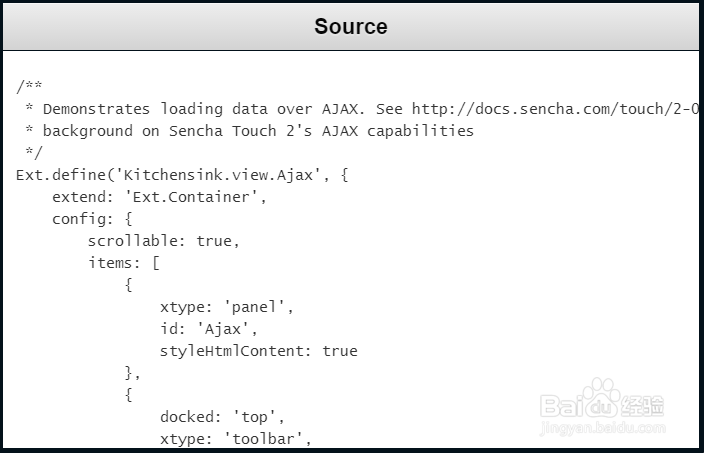Click the '},' closing brace after styleHtmlContent
The image size is (704, 453).
(133, 373)
